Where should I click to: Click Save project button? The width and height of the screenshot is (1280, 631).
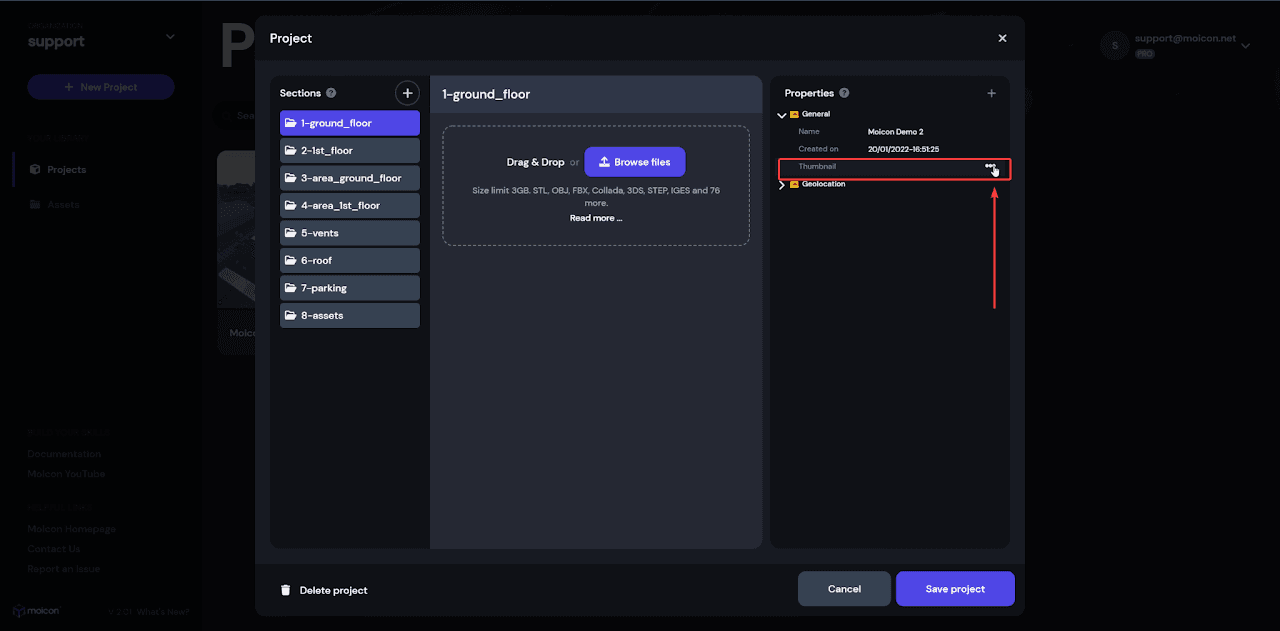(x=954, y=589)
